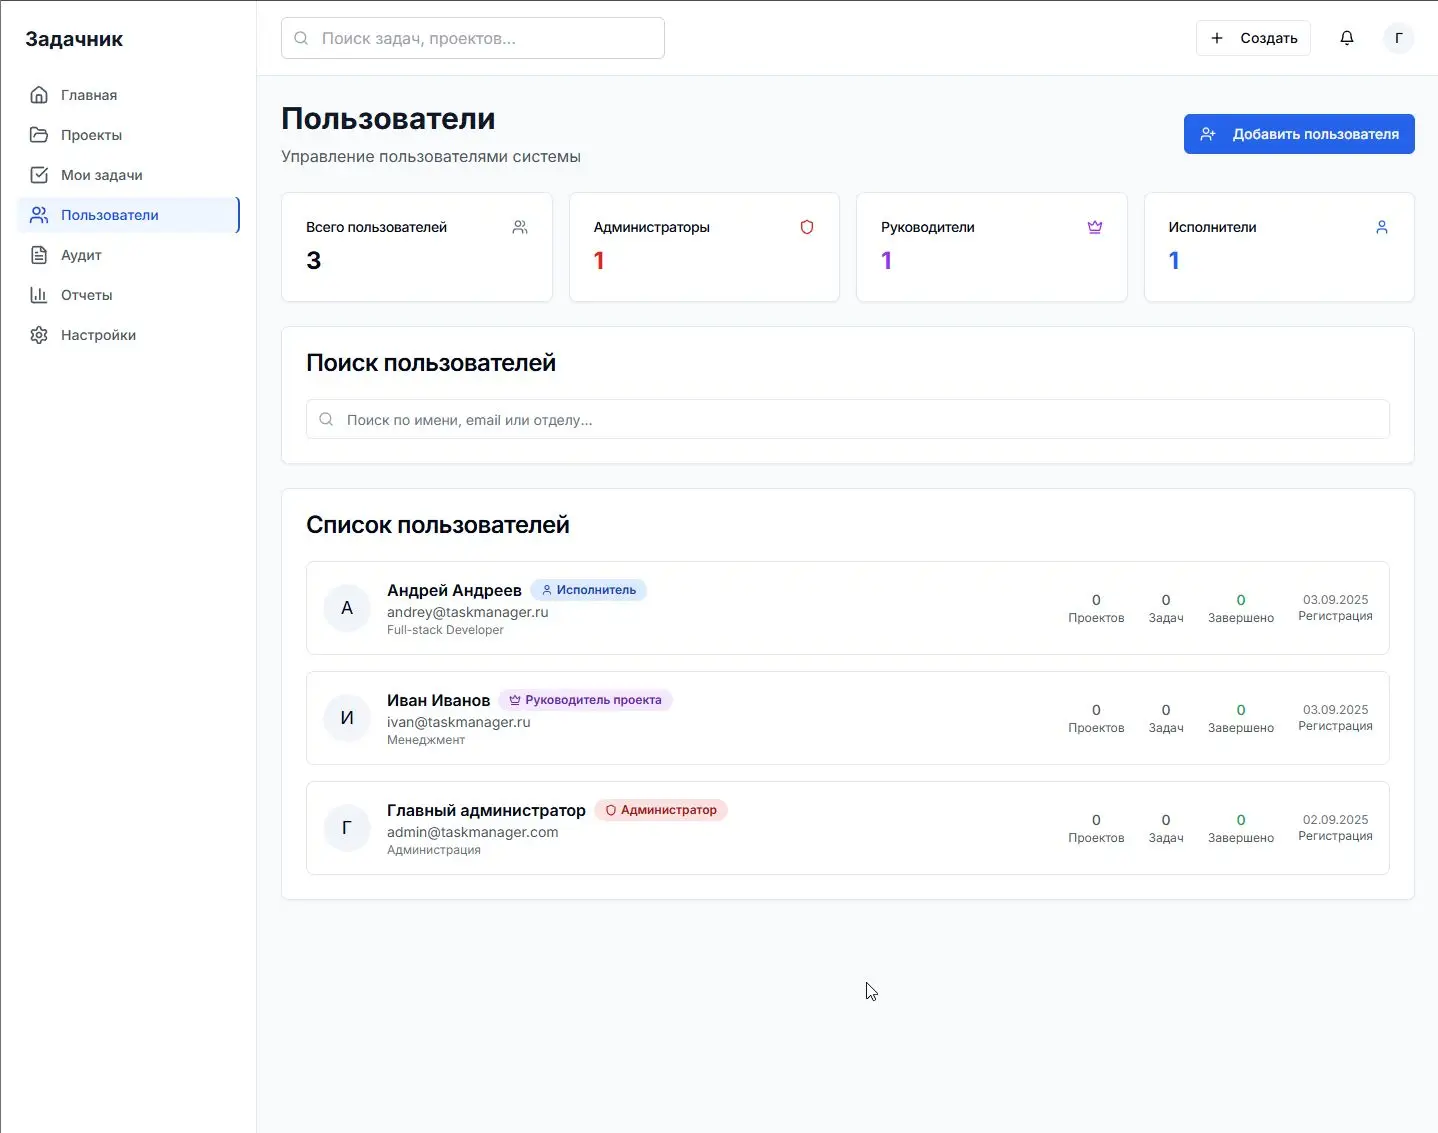Click the shield icon on the Администраторы card
1438x1133 pixels.
807,227
